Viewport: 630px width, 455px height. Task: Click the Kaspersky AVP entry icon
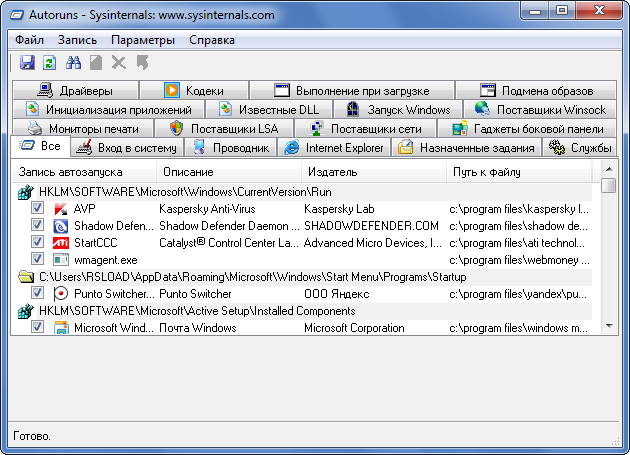pyautogui.click(x=61, y=209)
